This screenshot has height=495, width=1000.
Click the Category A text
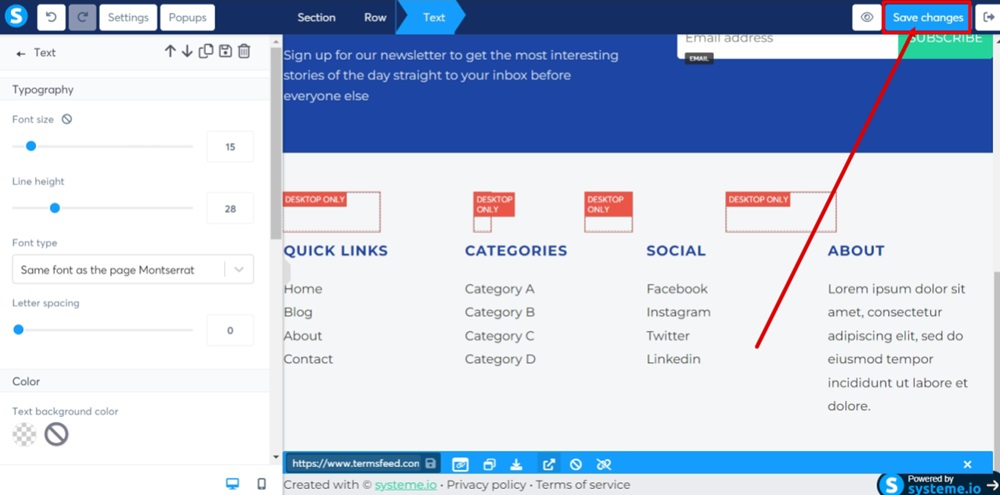[499, 289]
